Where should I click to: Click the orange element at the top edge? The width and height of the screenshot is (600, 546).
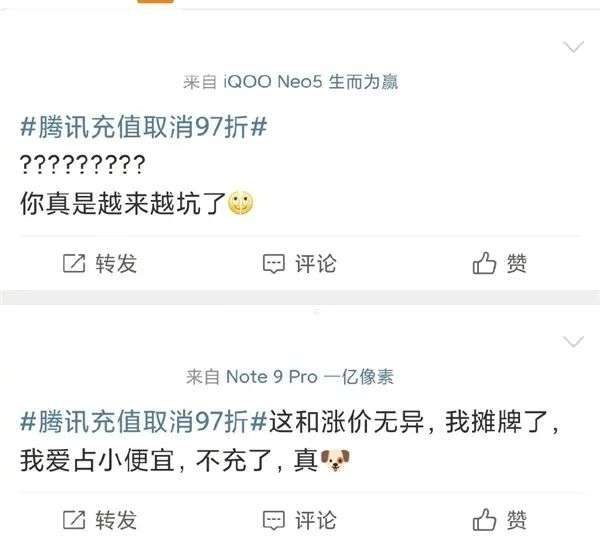(155, 1)
